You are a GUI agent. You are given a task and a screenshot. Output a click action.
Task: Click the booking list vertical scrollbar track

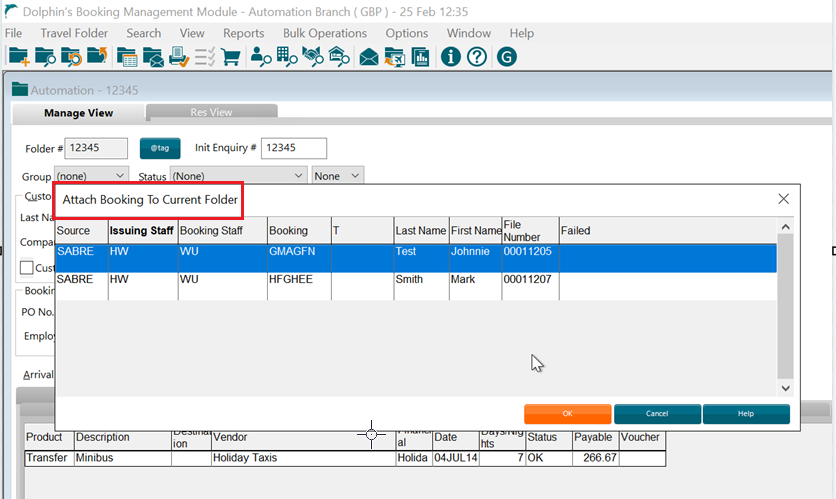click(x=785, y=307)
